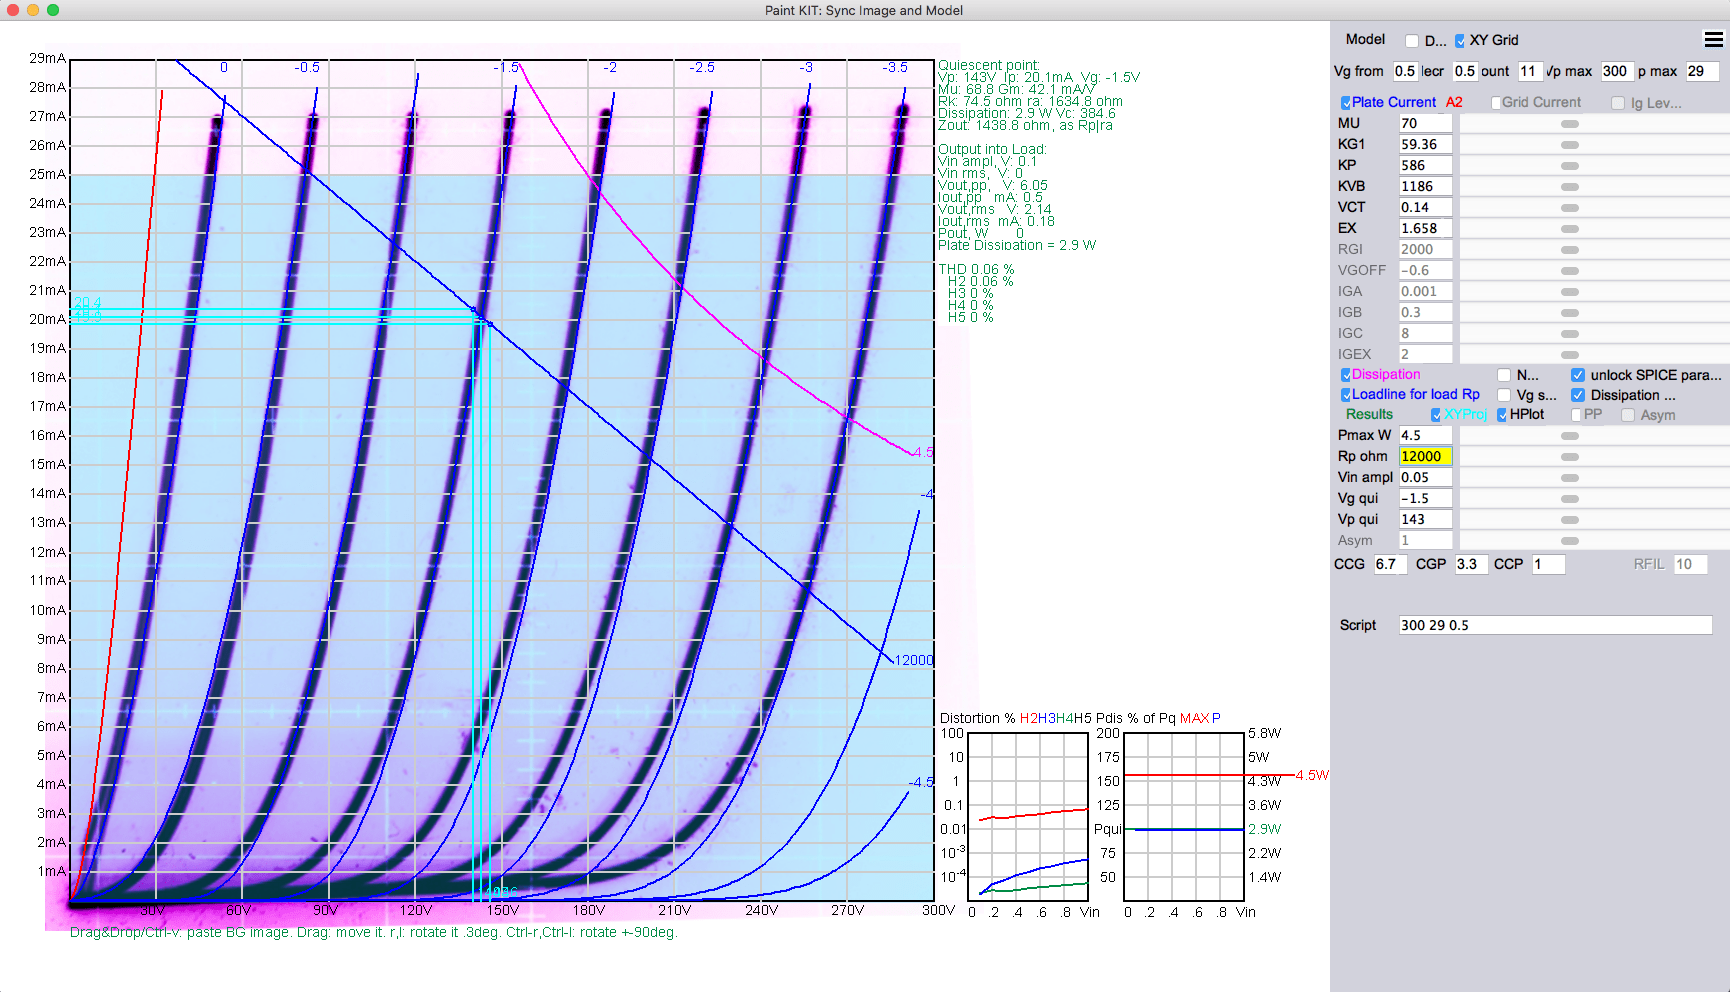Toggle the D... checkbox next to Model
The image size is (1730, 992).
pos(1412,41)
